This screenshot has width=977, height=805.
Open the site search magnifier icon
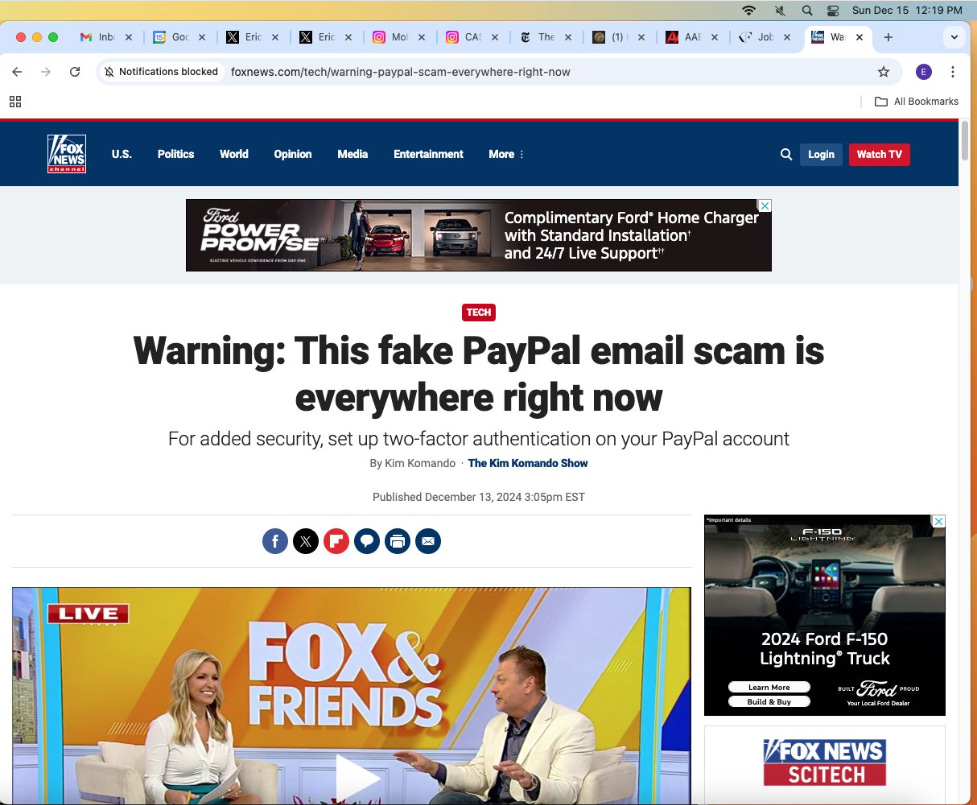click(x=786, y=155)
